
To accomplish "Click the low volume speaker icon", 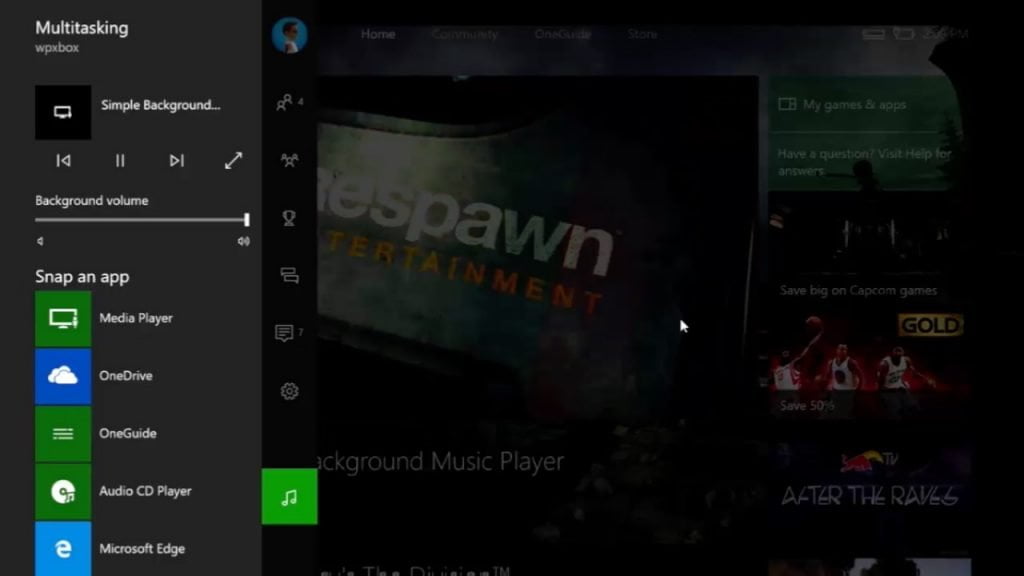I will pyautogui.click(x=40, y=242).
